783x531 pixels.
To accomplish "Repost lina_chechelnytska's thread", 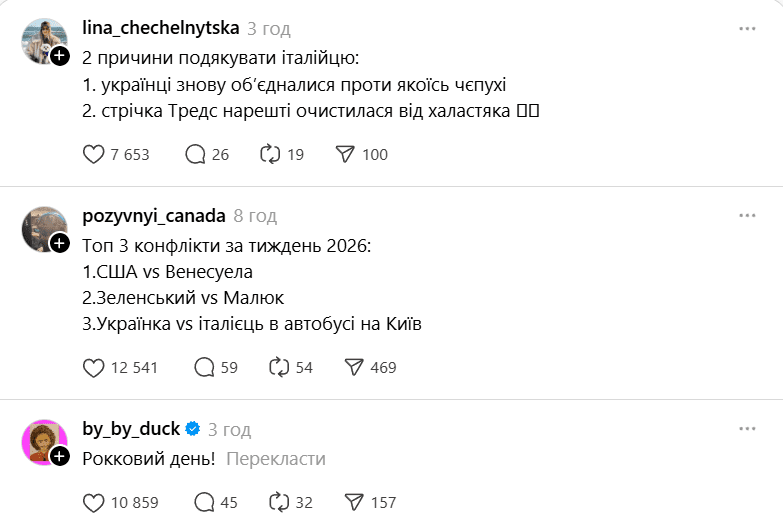I will click(x=269, y=154).
